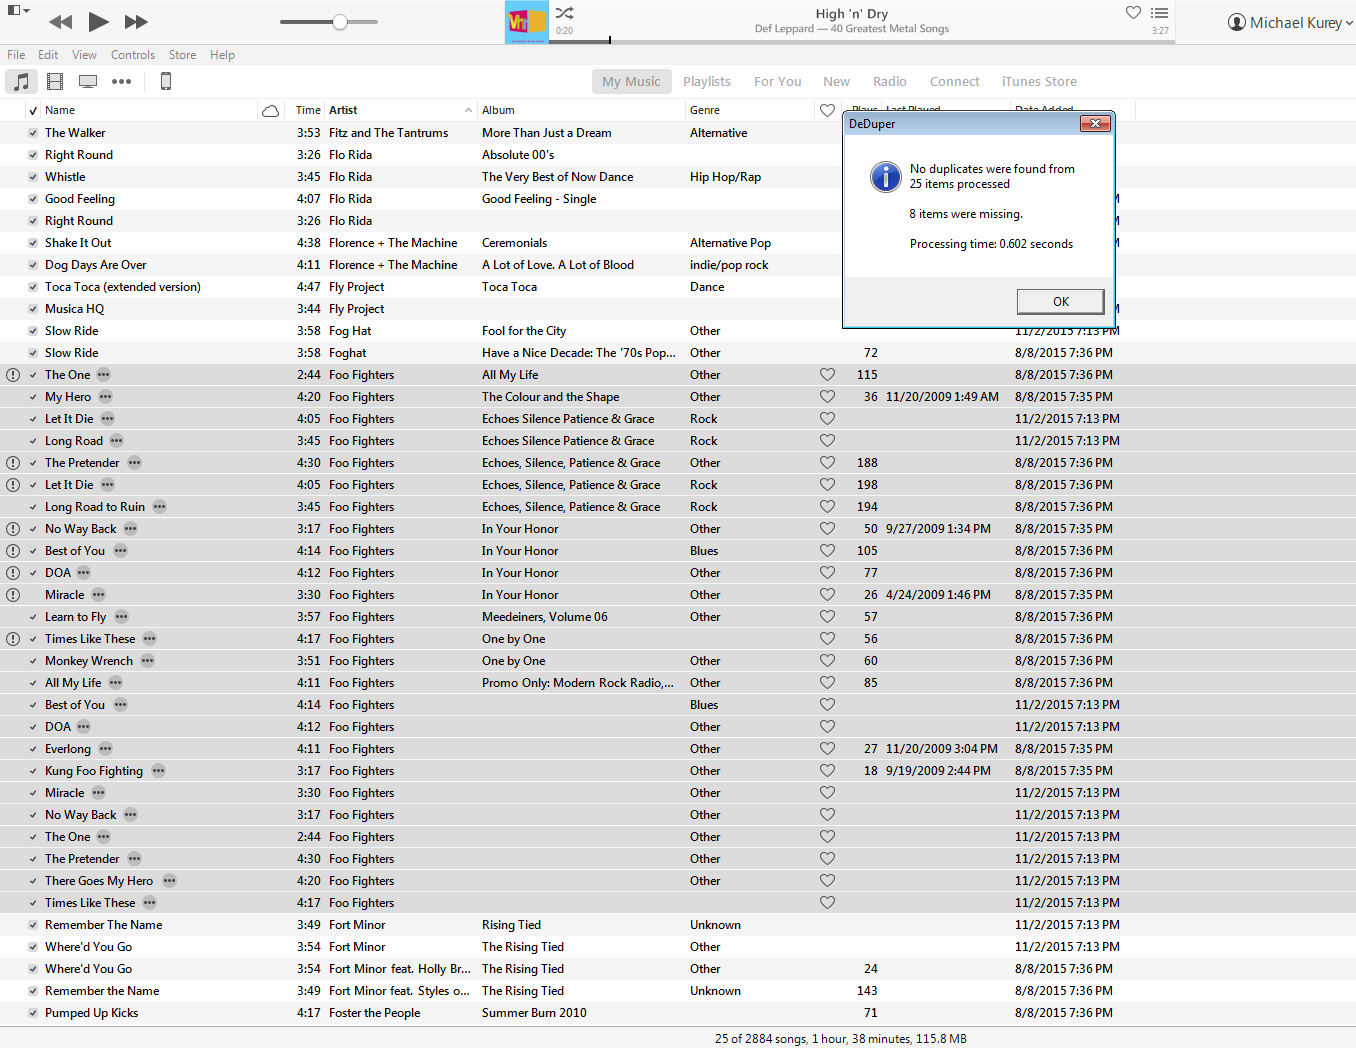Click the info icon in DeDuper dialog
Viewport: 1356px width, 1048px height.
point(886,177)
